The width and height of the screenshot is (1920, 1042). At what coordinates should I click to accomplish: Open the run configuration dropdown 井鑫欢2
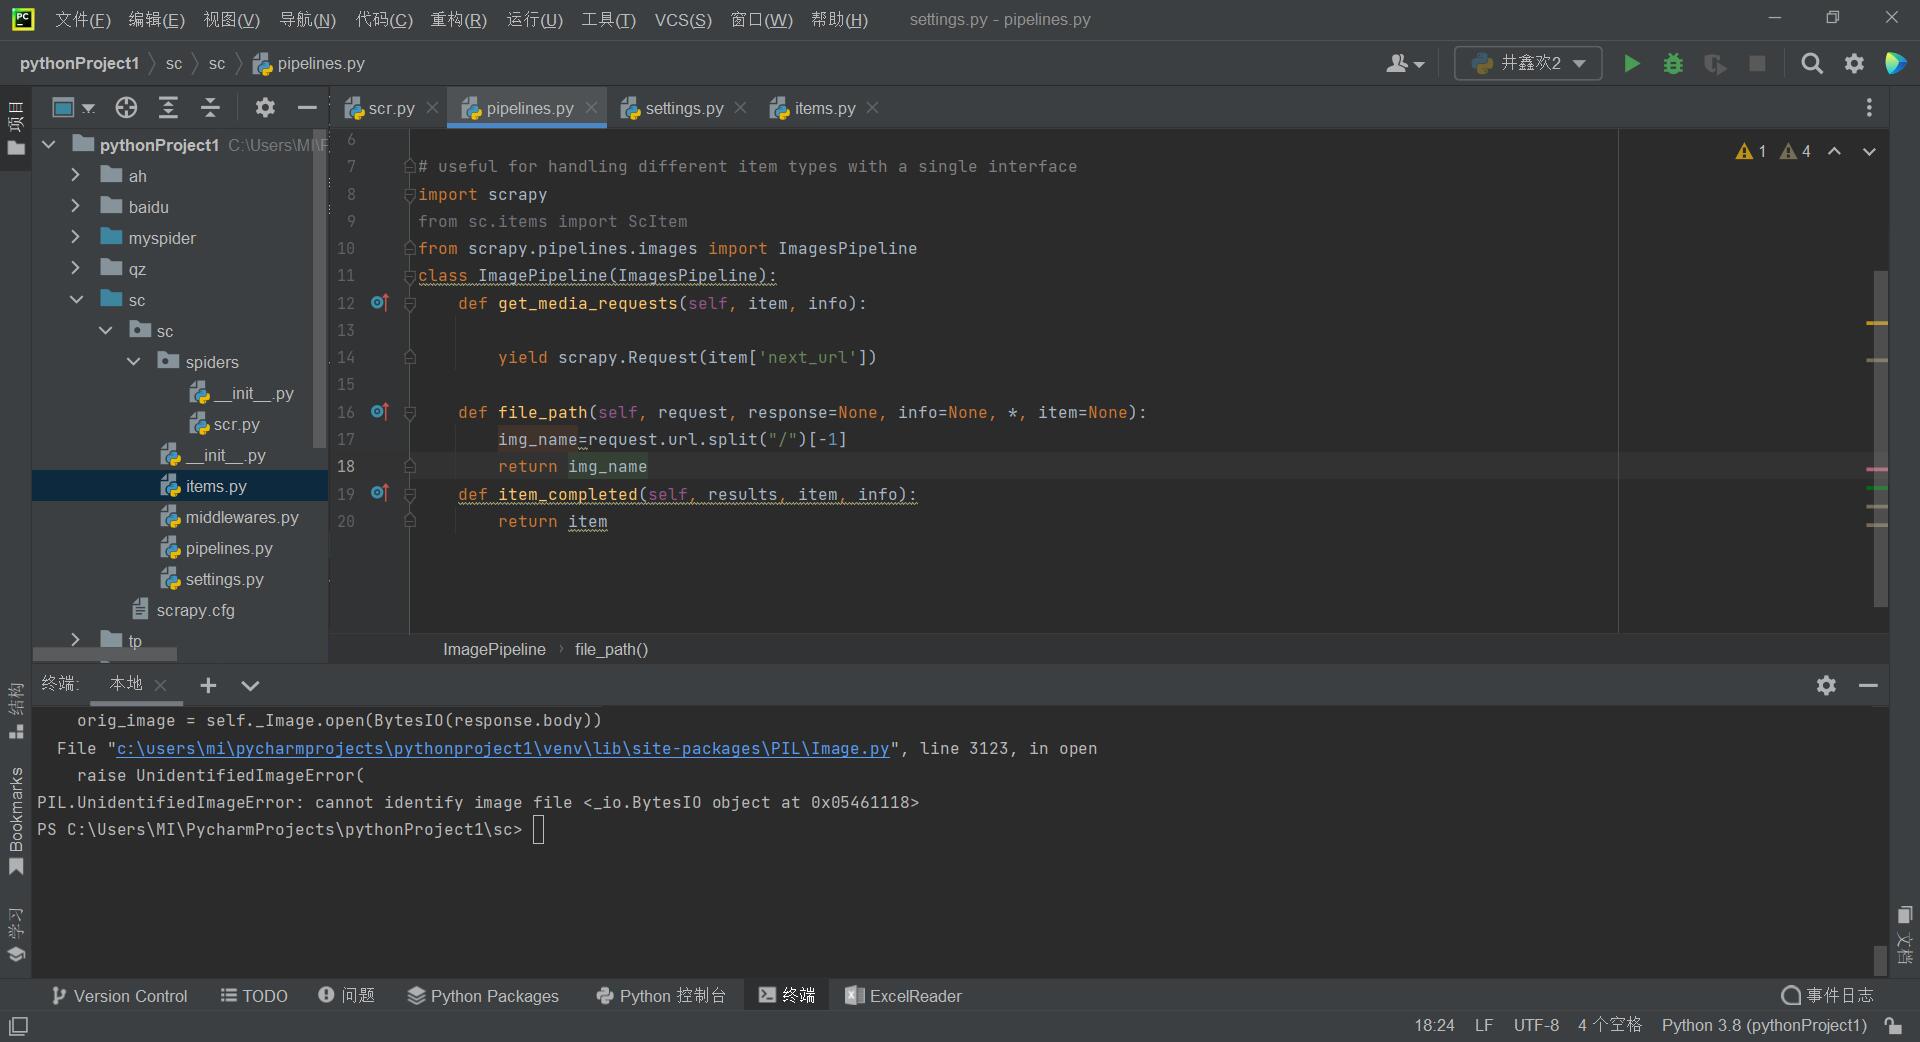1528,64
